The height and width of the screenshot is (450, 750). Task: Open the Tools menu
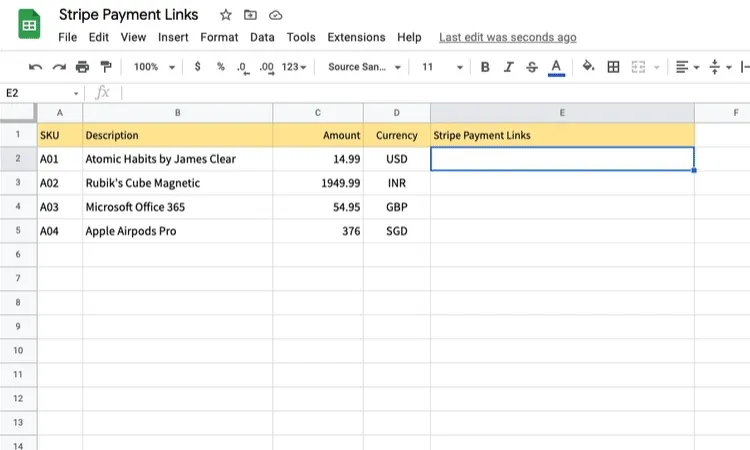pos(301,37)
